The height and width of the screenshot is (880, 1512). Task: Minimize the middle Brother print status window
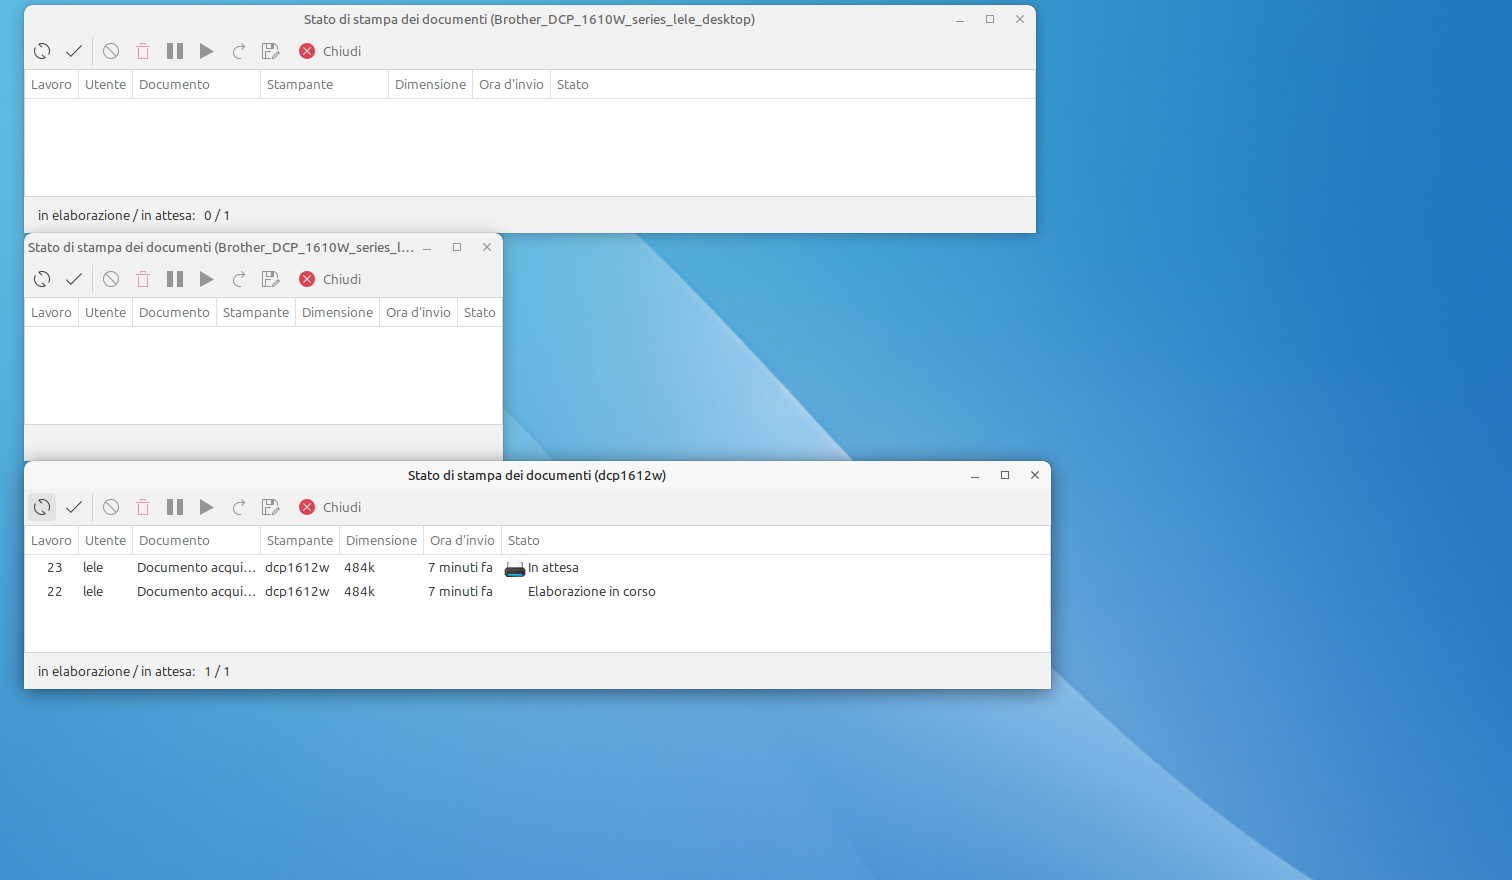(427, 247)
